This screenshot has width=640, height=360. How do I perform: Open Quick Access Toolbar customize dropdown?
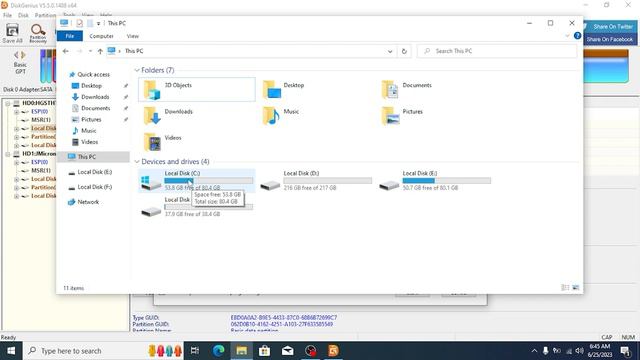click(98, 24)
